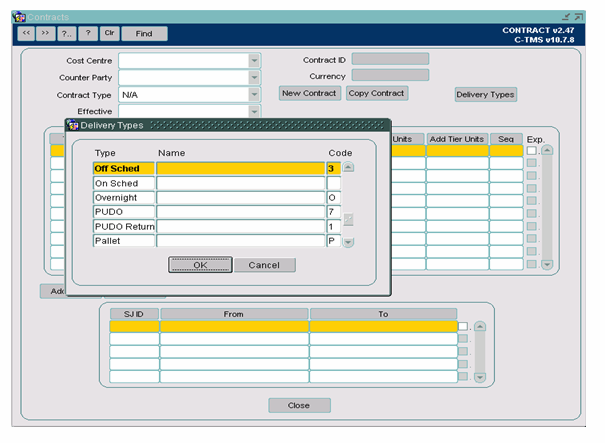Click the Name field for Off Sched
The height and width of the screenshot is (443, 605).
(x=241, y=169)
